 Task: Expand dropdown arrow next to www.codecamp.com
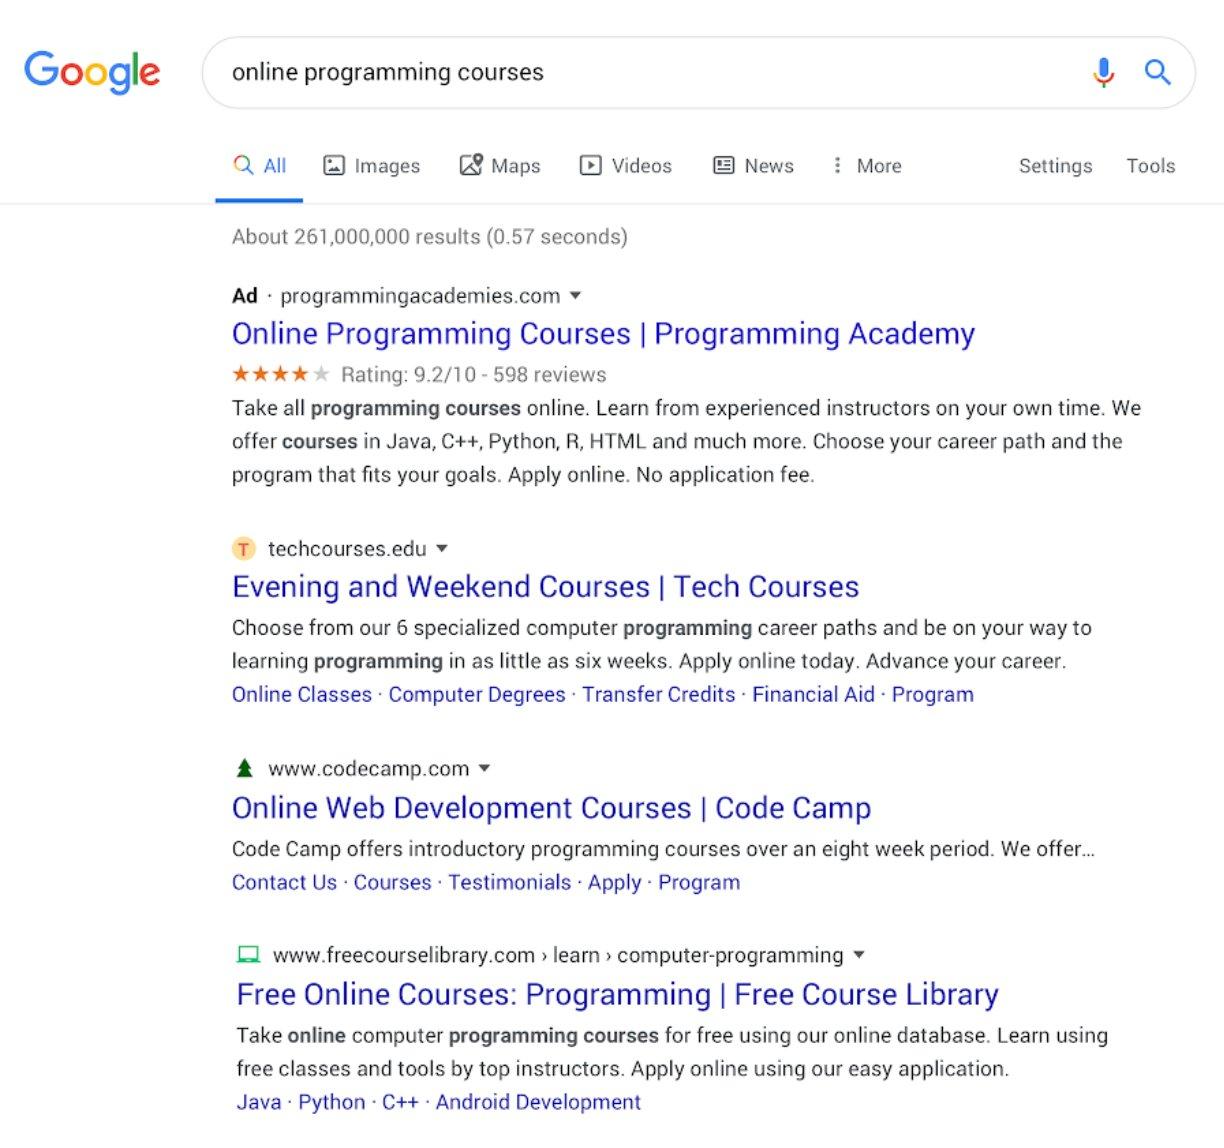click(x=485, y=769)
